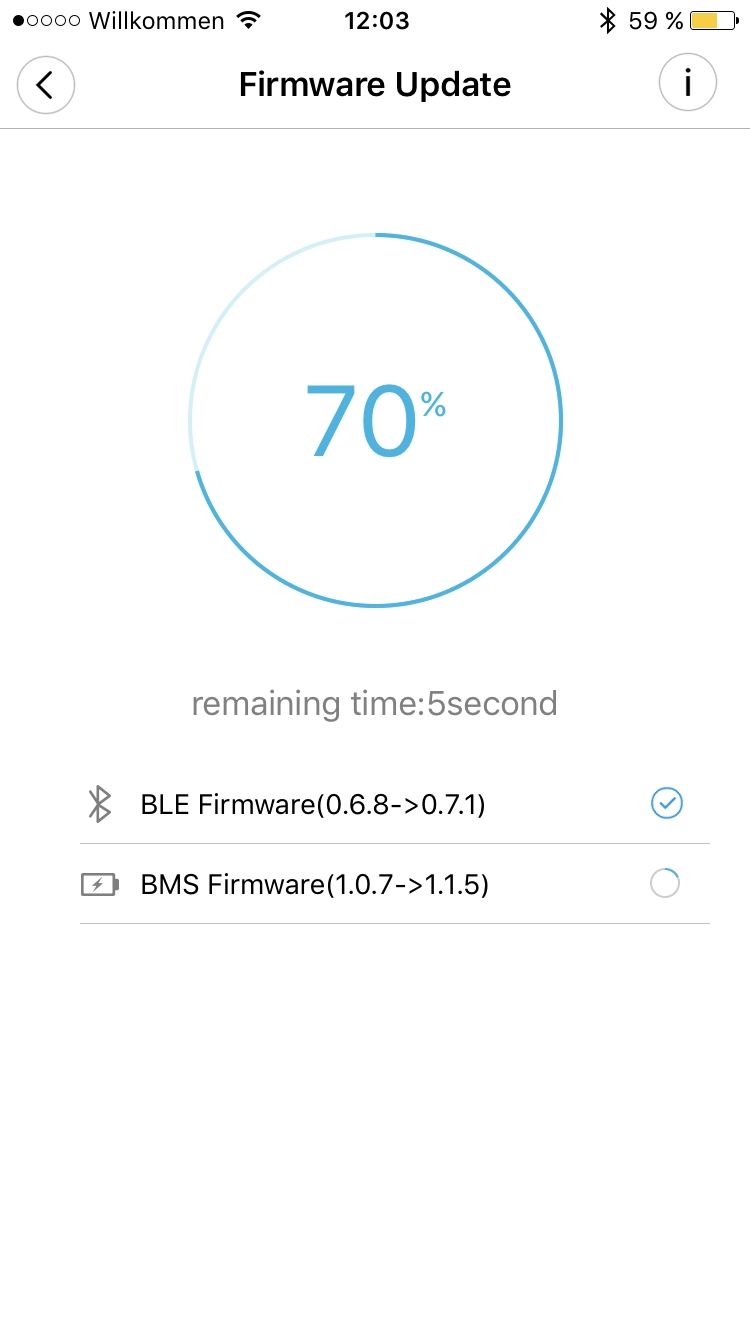The height and width of the screenshot is (1334, 750).
Task: Click the battery icon beside BMS Firmware
Action: (x=100, y=884)
